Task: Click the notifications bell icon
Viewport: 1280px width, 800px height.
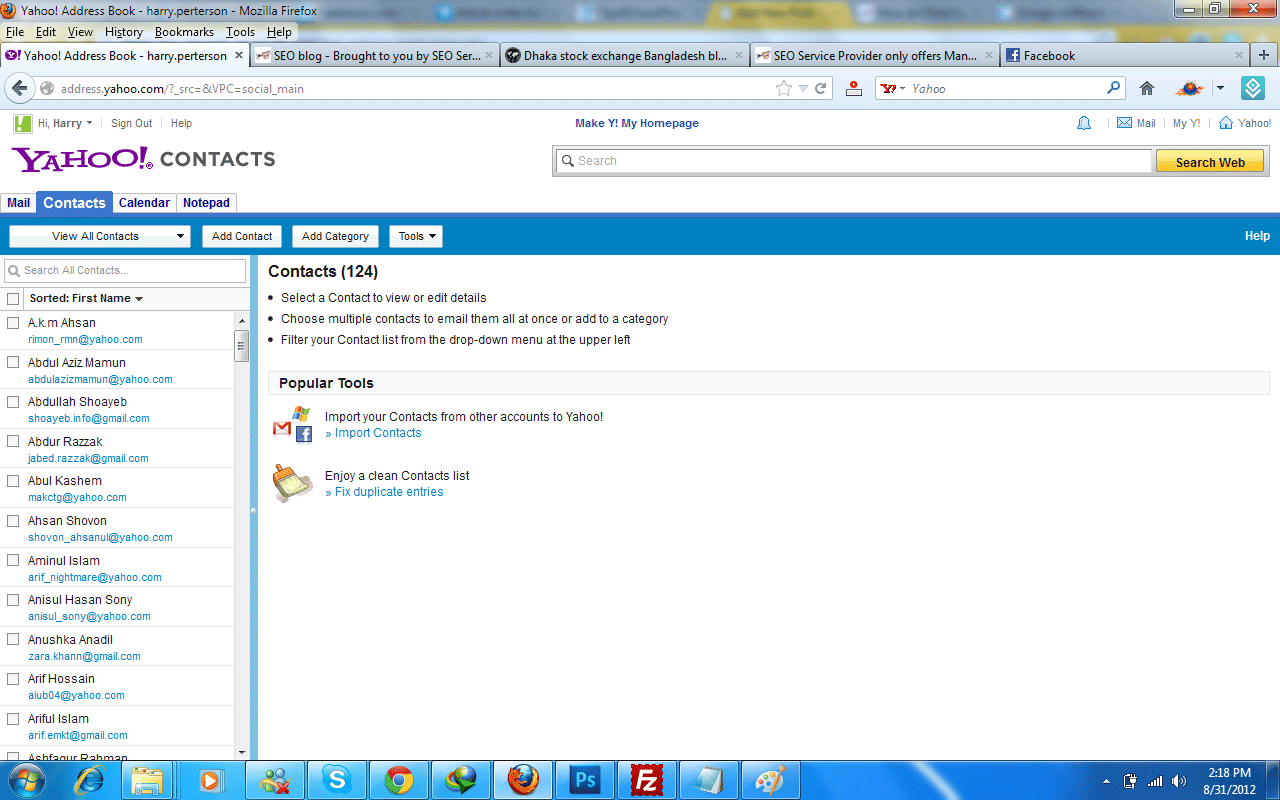Action: coord(1083,123)
